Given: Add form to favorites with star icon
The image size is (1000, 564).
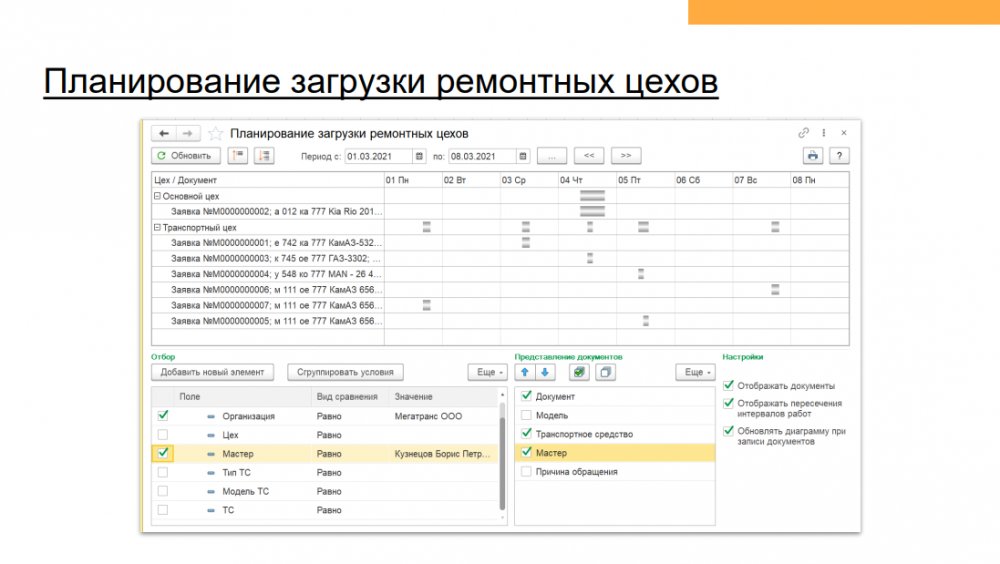Looking at the screenshot, I should coord(216,133).
